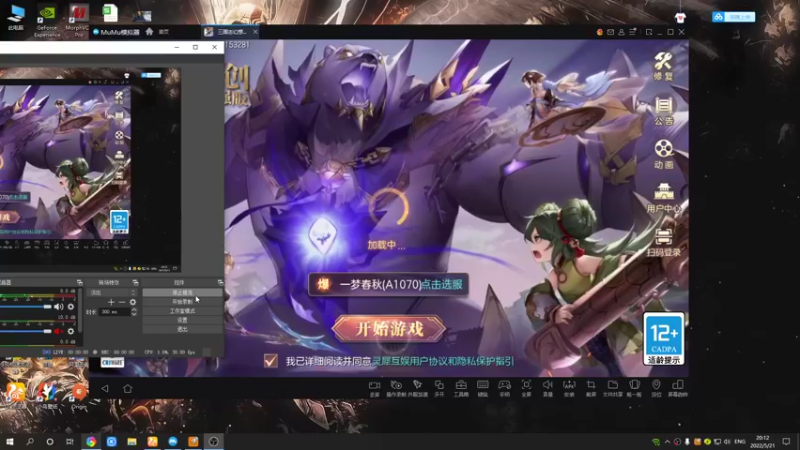This screenshot has width=800, height=450.
Task: Open the 扫码登录 QR login icon
Action: tap(663, 242)
